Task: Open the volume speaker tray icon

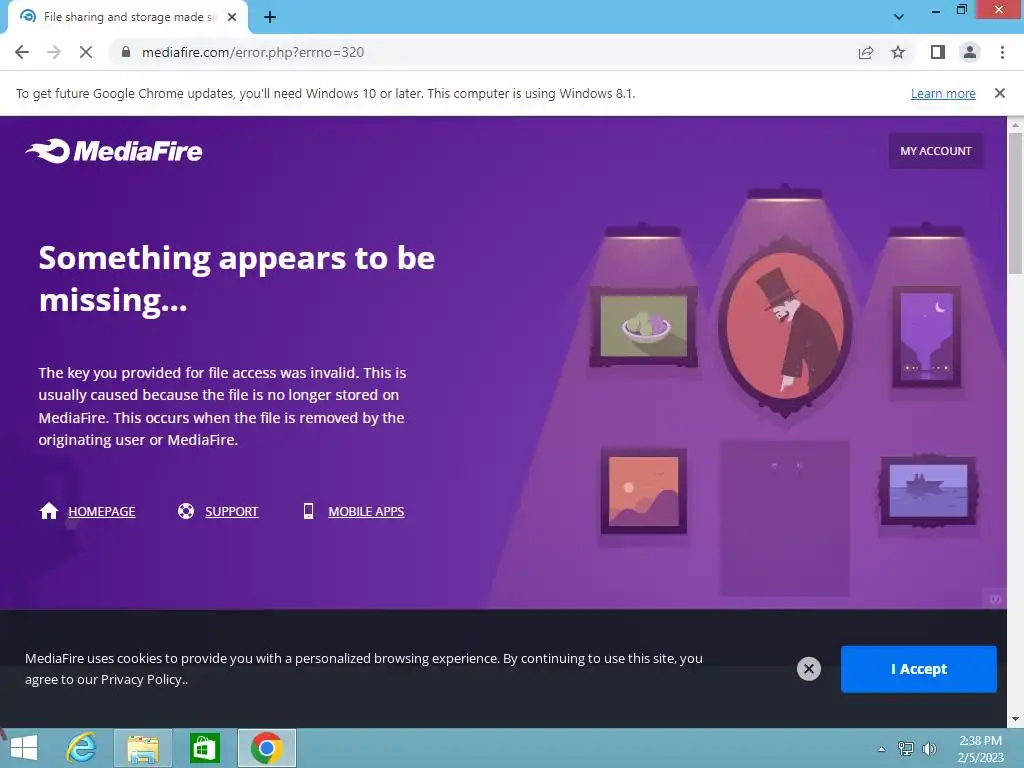Action: click(929, 748)
